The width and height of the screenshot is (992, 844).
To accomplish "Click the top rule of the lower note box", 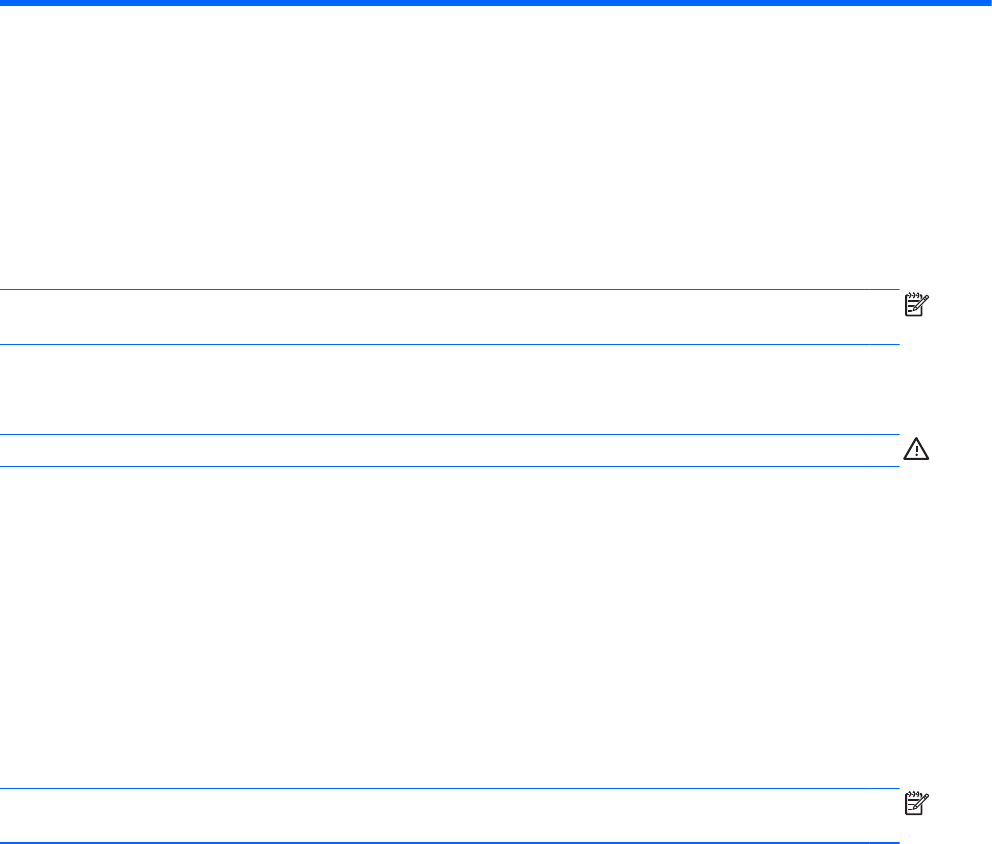I will point(450,789).
